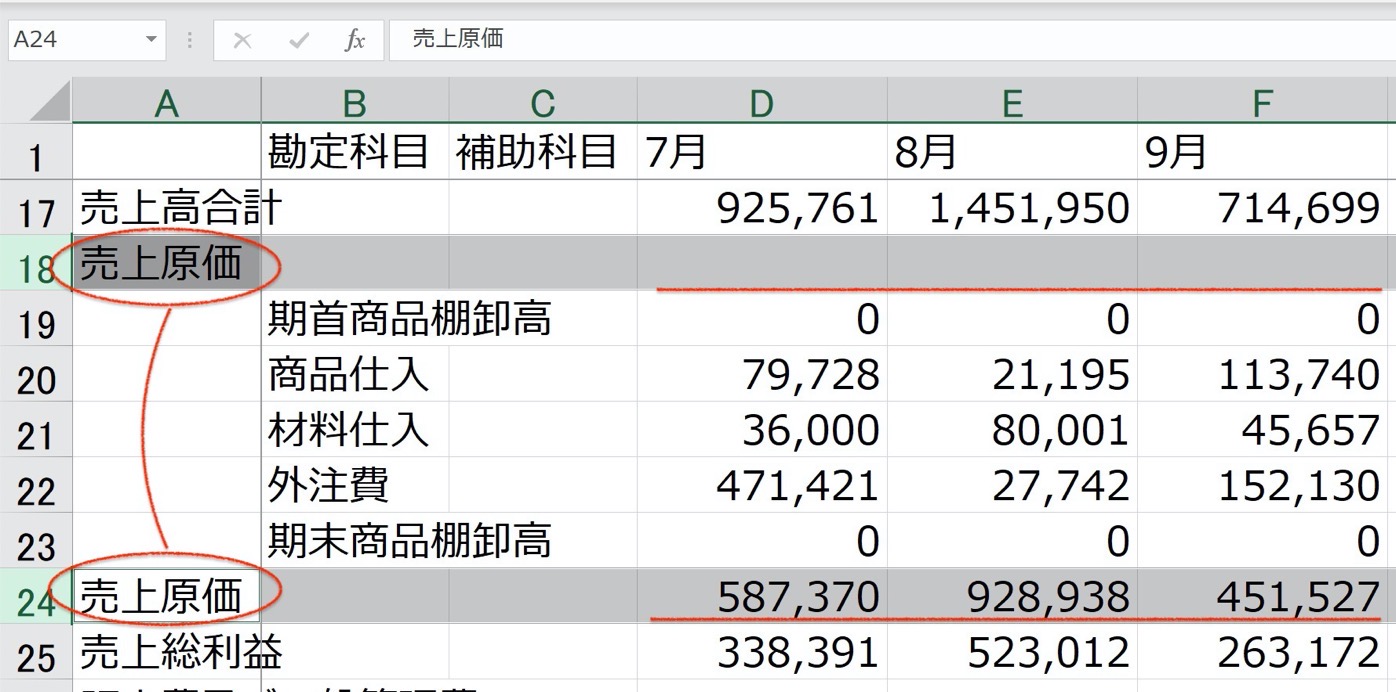Select cell with value 338,391
The width and height of the screenshot is (1396, 692).
(762, 652)
